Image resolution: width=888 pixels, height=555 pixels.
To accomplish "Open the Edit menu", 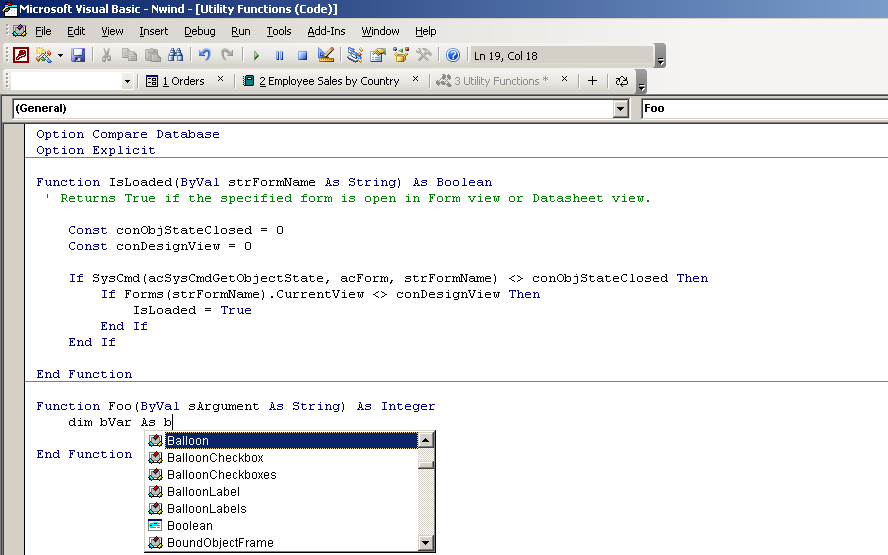I will click(x=76, y=31).
